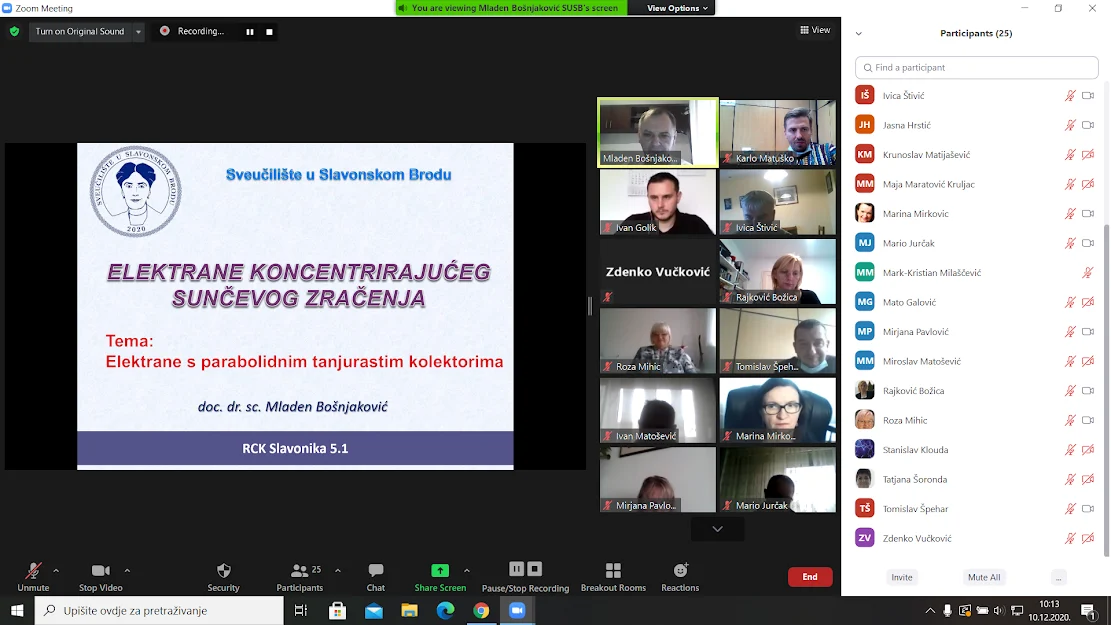Select Ivan Golik's video thumbnail
Screen dimensions: 1111x625
658,202
